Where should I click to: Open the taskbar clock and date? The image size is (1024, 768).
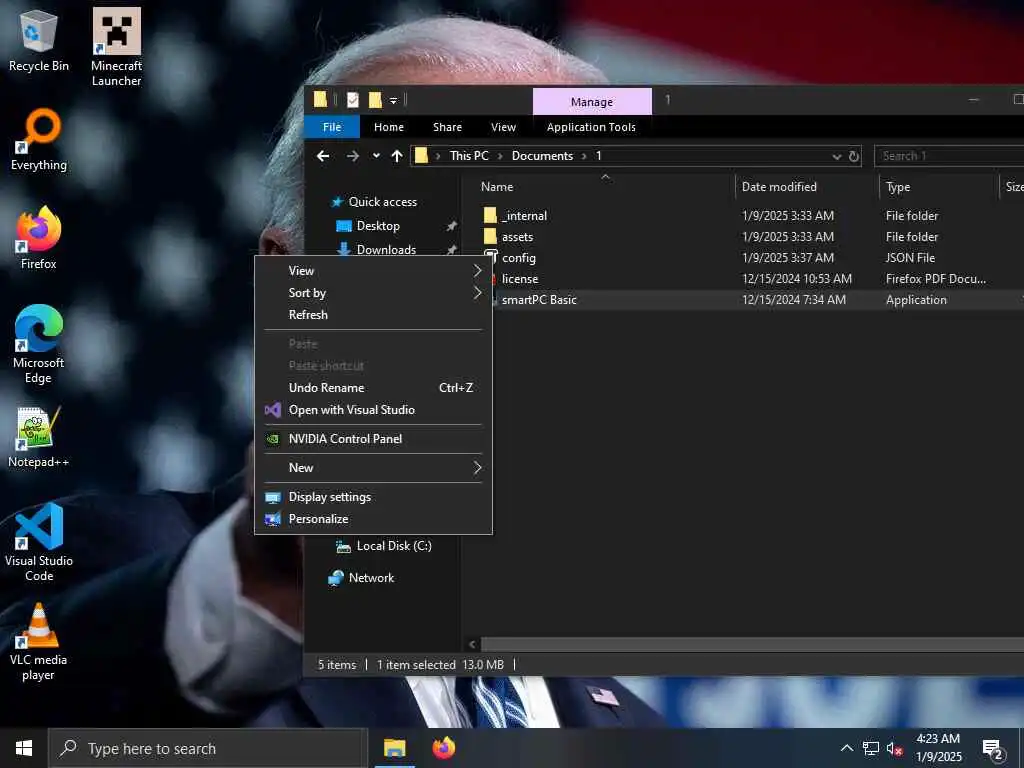pos(938,748)
